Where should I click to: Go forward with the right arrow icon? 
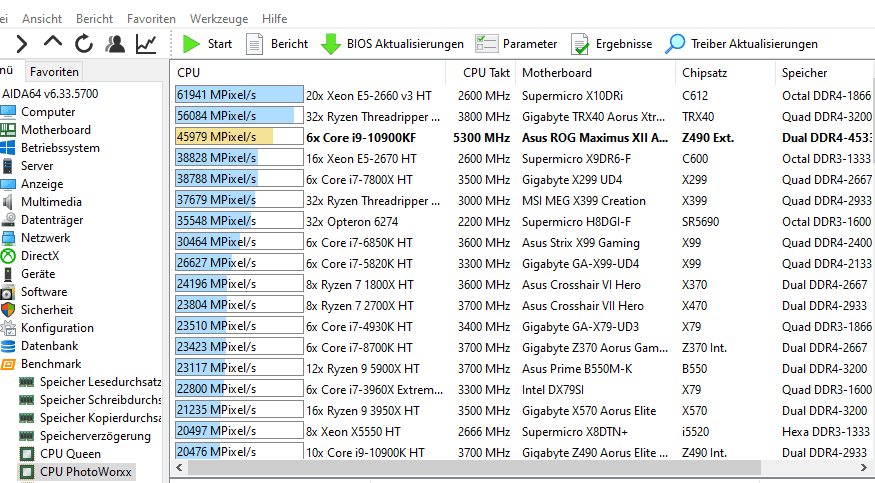click(22, 44)
